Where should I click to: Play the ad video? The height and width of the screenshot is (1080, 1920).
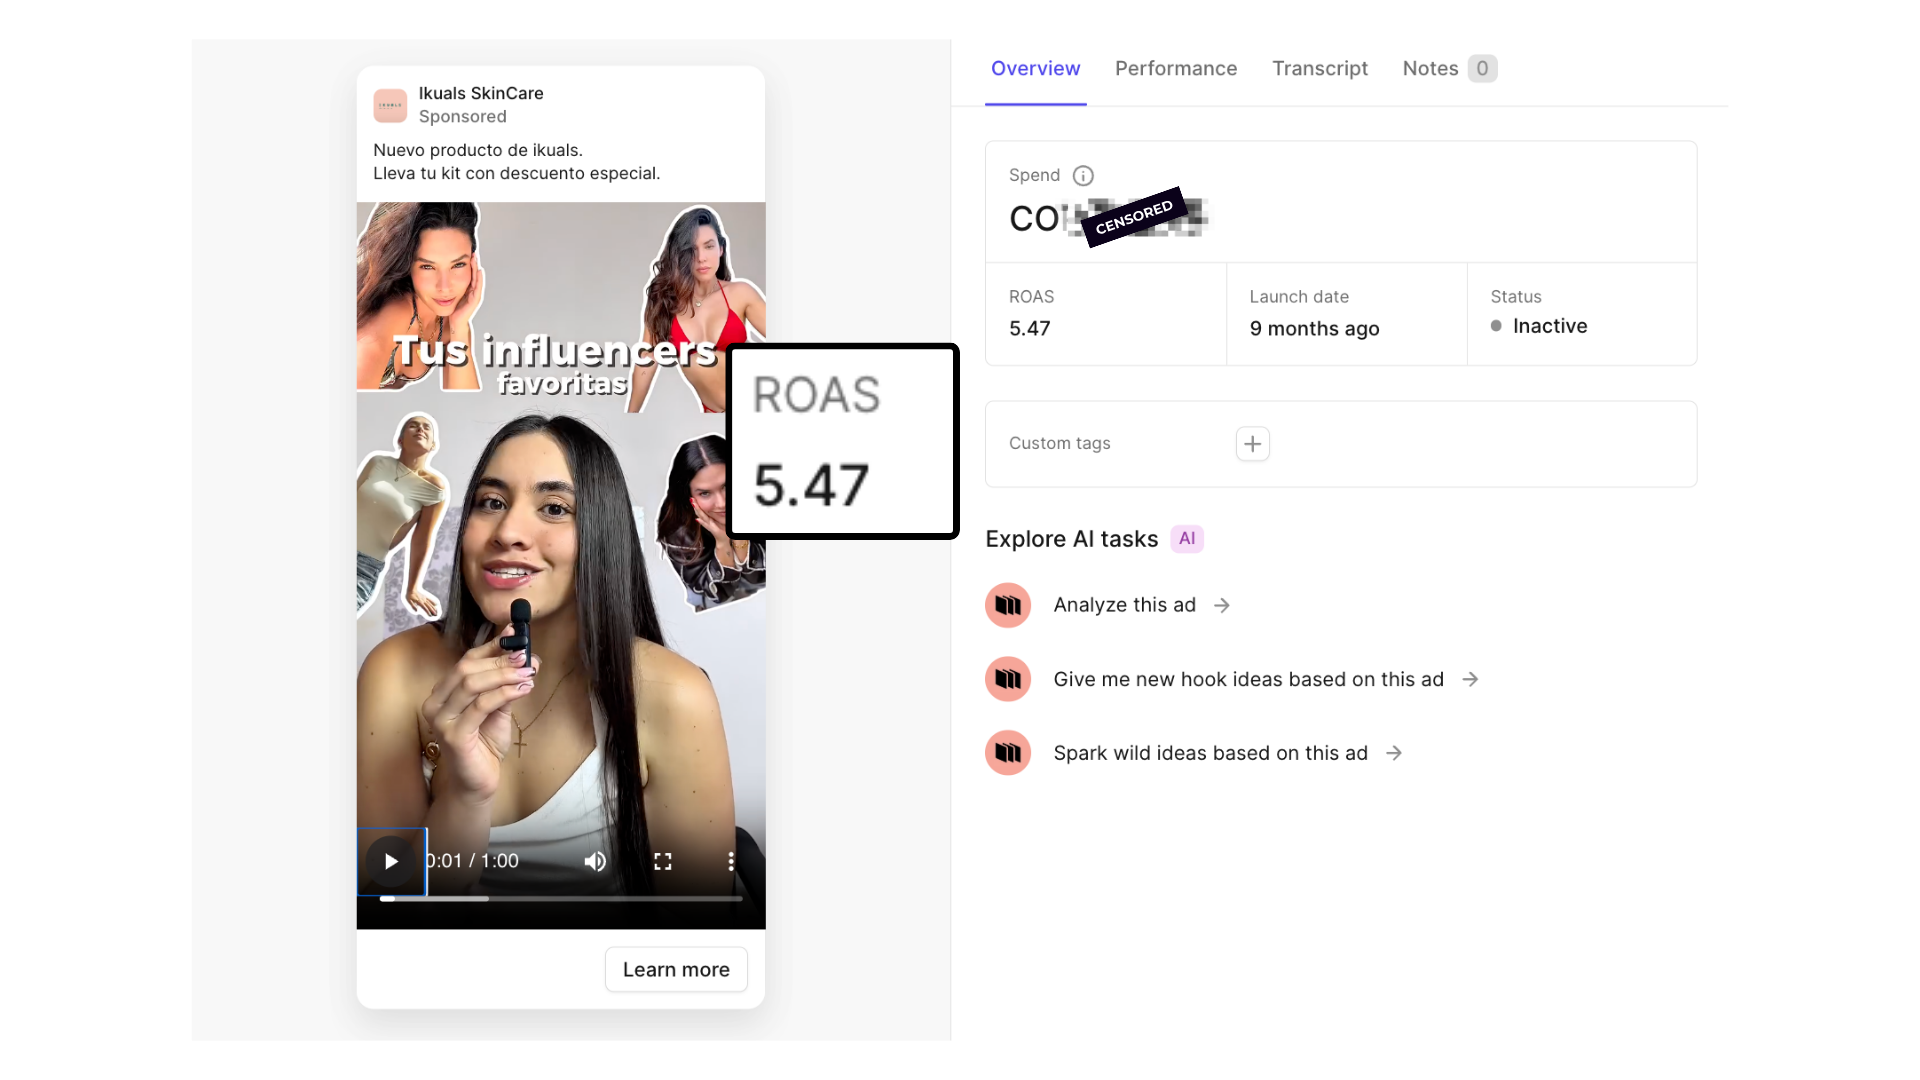391,861
